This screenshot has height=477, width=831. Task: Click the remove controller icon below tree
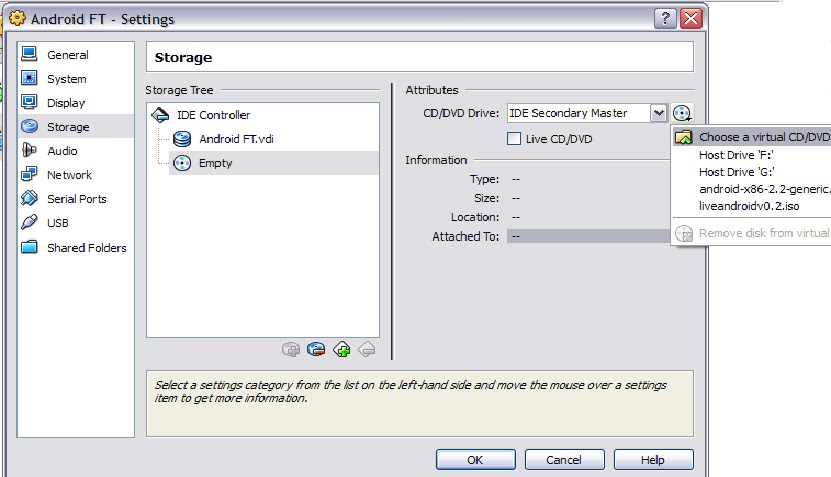coord(316,349)
